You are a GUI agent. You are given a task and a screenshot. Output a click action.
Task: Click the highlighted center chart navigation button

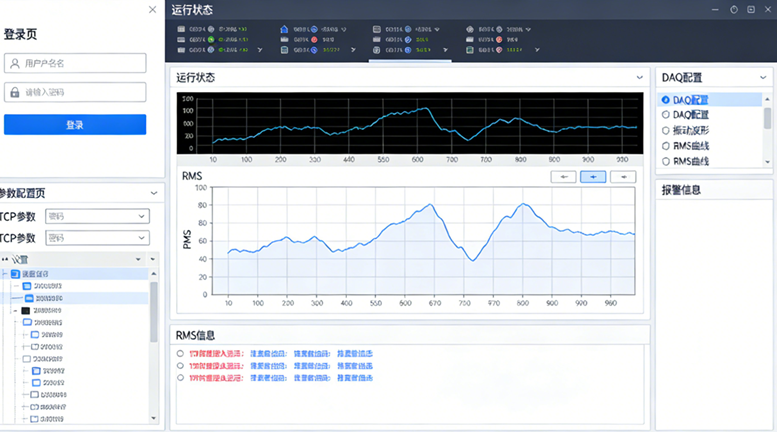click(594, 177)
